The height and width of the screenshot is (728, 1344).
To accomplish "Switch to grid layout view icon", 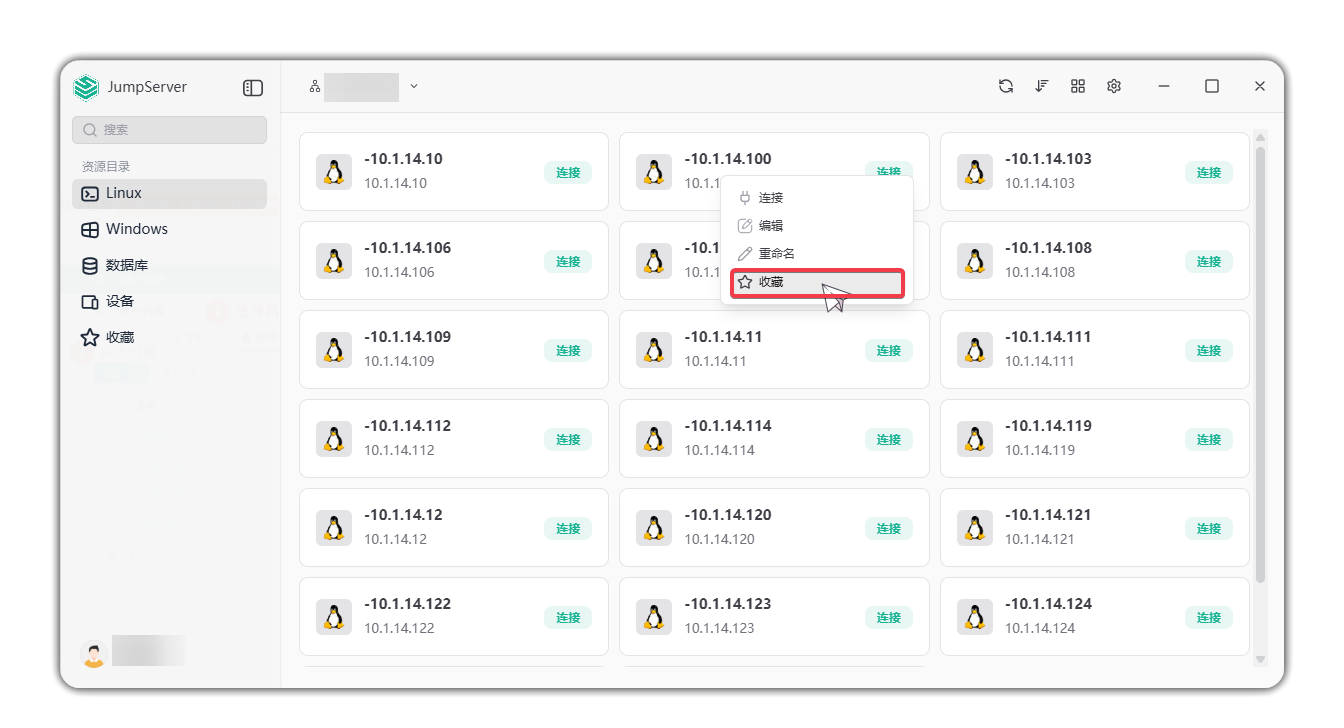I will (1077, 87).
